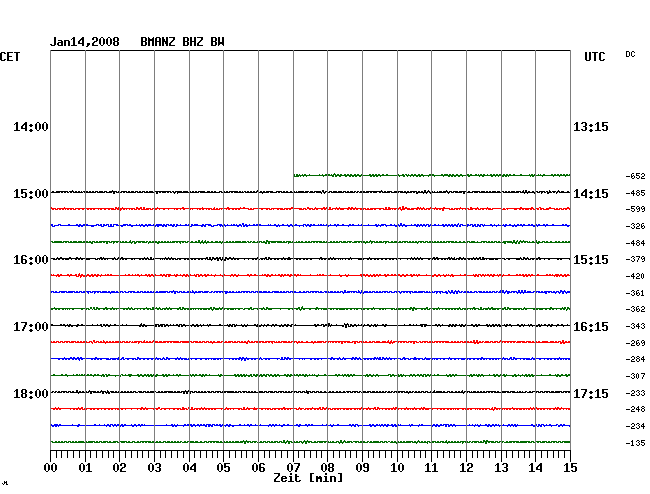This screenshot has height=494, width=650.
Task: Select the CET axis header
Action: pos(10,57)
